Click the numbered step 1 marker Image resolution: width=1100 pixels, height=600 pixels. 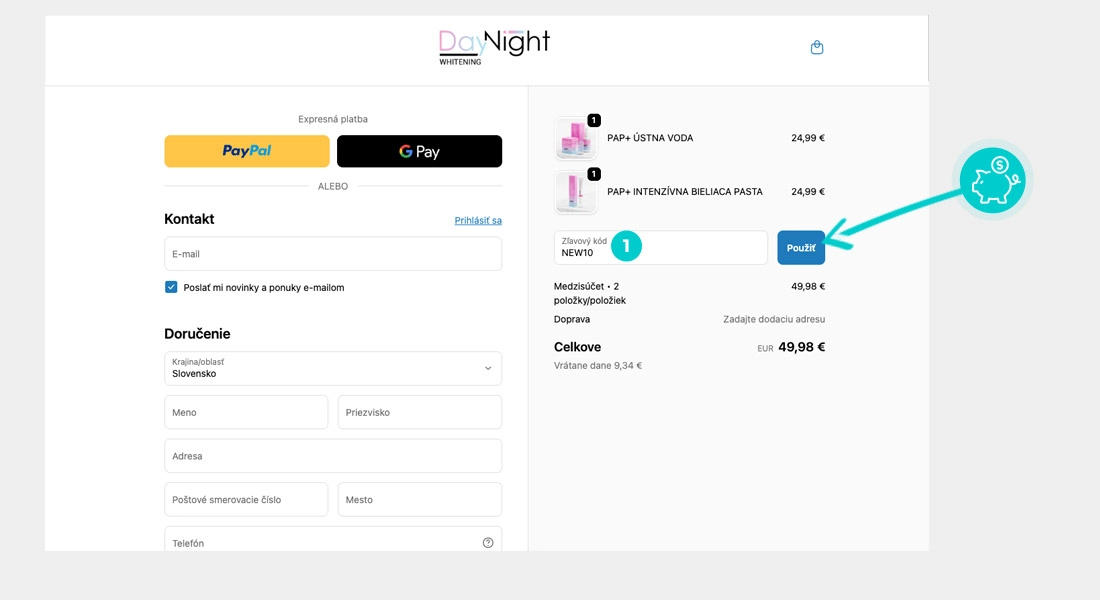627,245
